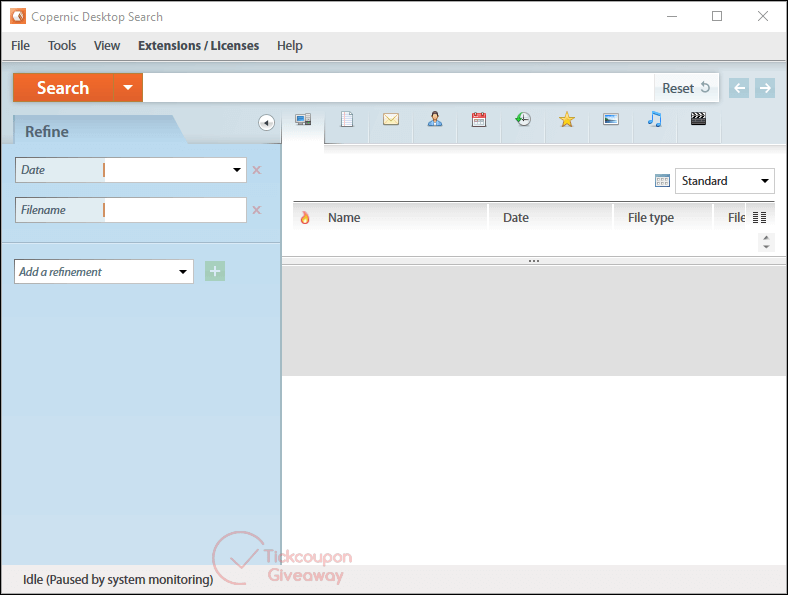The image size is (788, 595).
Task: Select the Pictures category icon
Action: pos(611,119)
